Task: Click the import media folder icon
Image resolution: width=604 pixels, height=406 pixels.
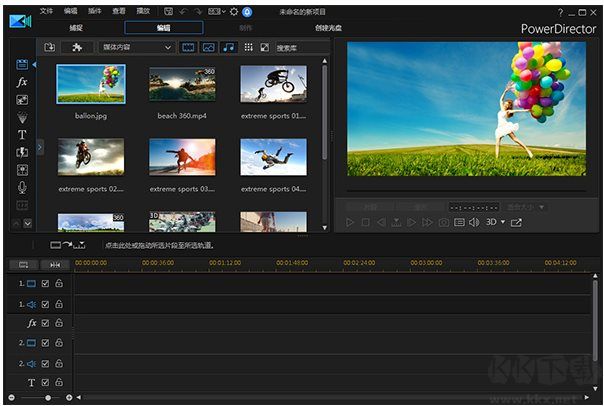Action: [x=49, y=47]
